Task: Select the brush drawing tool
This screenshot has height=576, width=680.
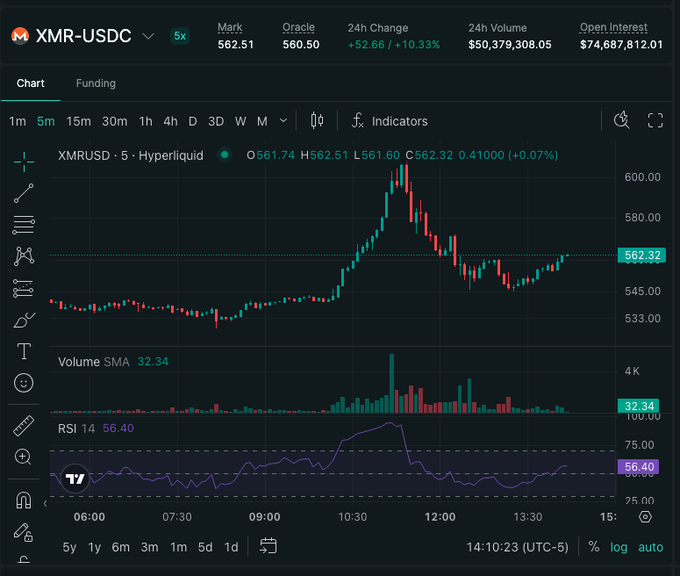Action: [x=24, y=320]
